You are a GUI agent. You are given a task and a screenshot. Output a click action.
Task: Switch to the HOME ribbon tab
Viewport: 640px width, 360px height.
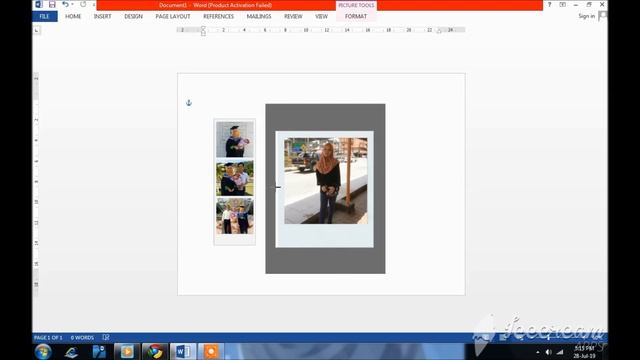[73, 16]
